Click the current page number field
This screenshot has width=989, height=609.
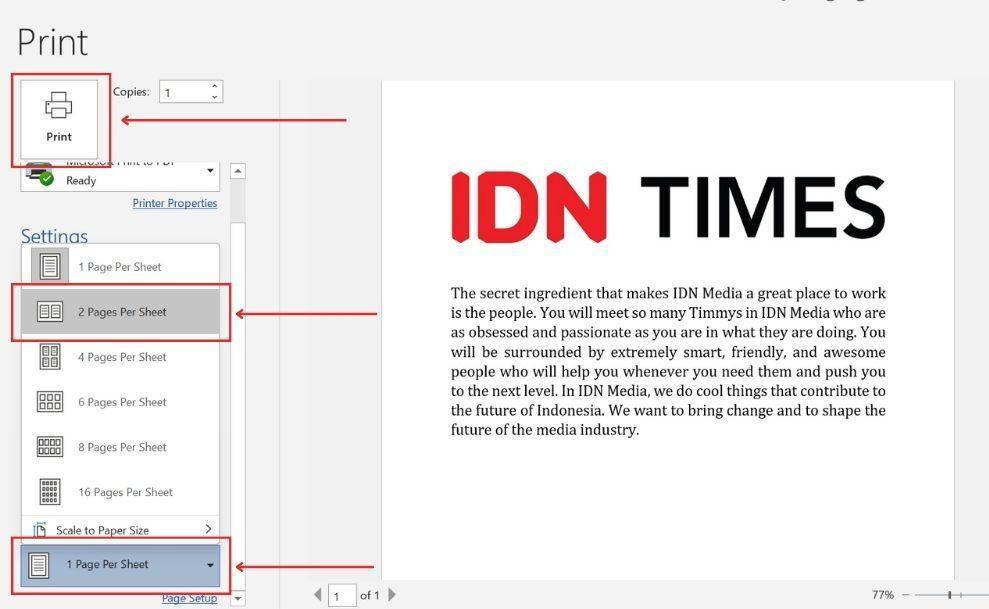tap(342, 596)
